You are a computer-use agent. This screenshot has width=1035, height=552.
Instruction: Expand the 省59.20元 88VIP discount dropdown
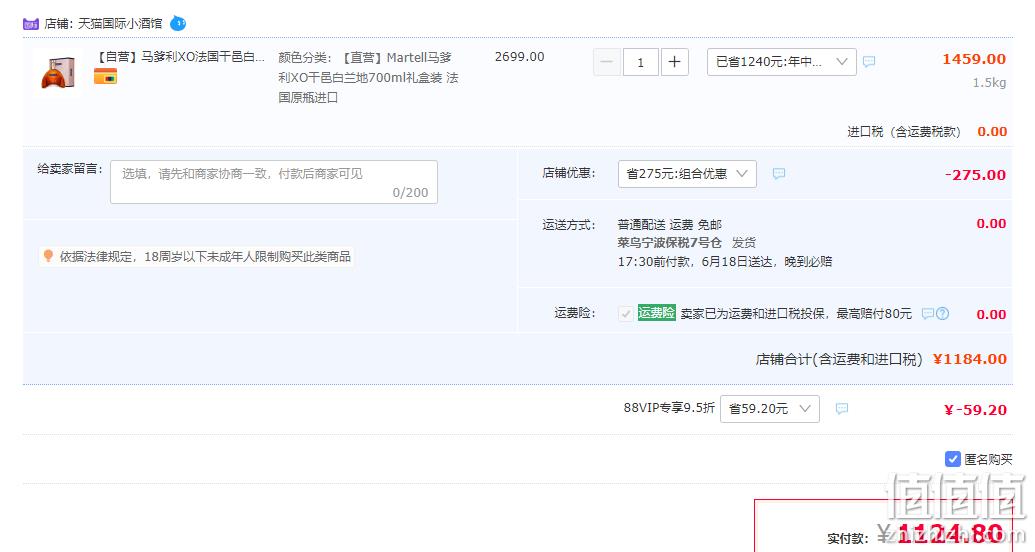tap(770, 409)
